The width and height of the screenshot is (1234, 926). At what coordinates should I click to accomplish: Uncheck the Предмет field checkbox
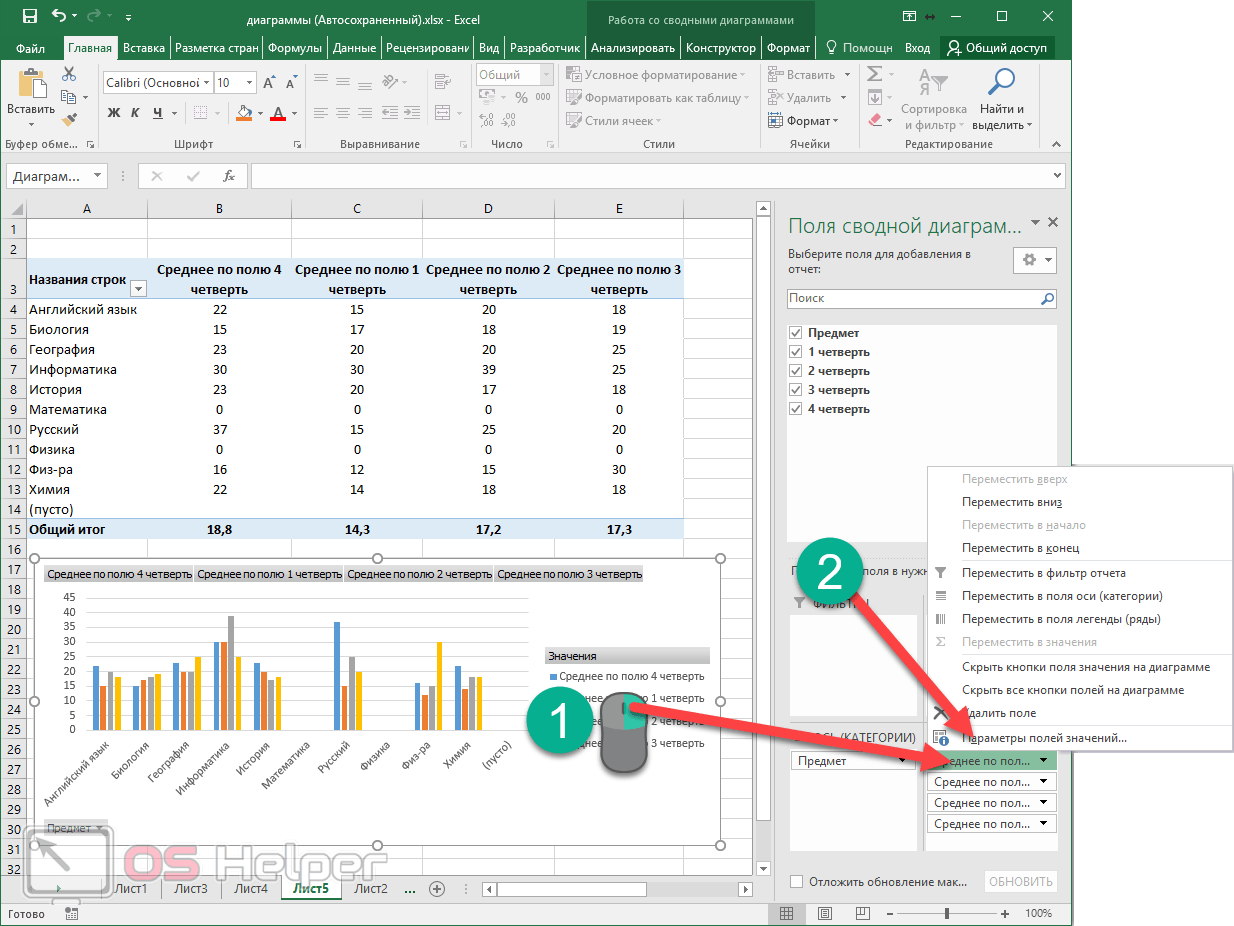click(x=796, y=333)
